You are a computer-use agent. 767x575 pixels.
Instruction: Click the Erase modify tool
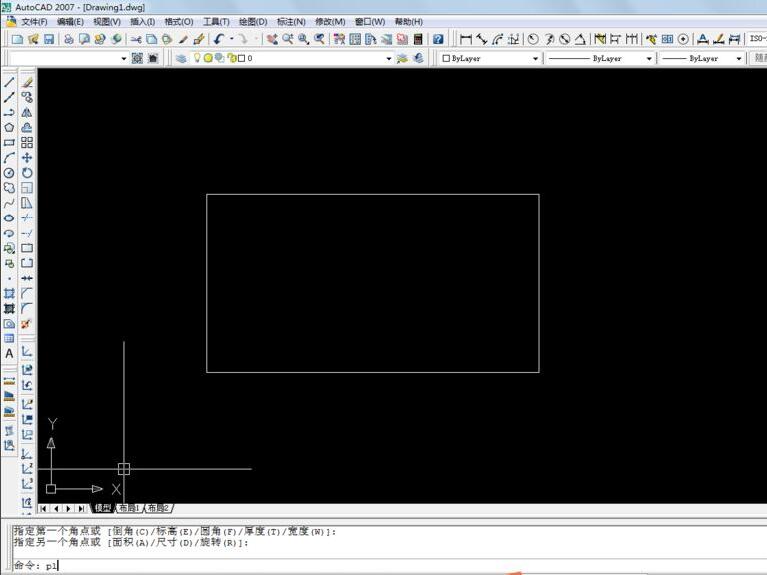pyautogui.click(x=27, y=82)
